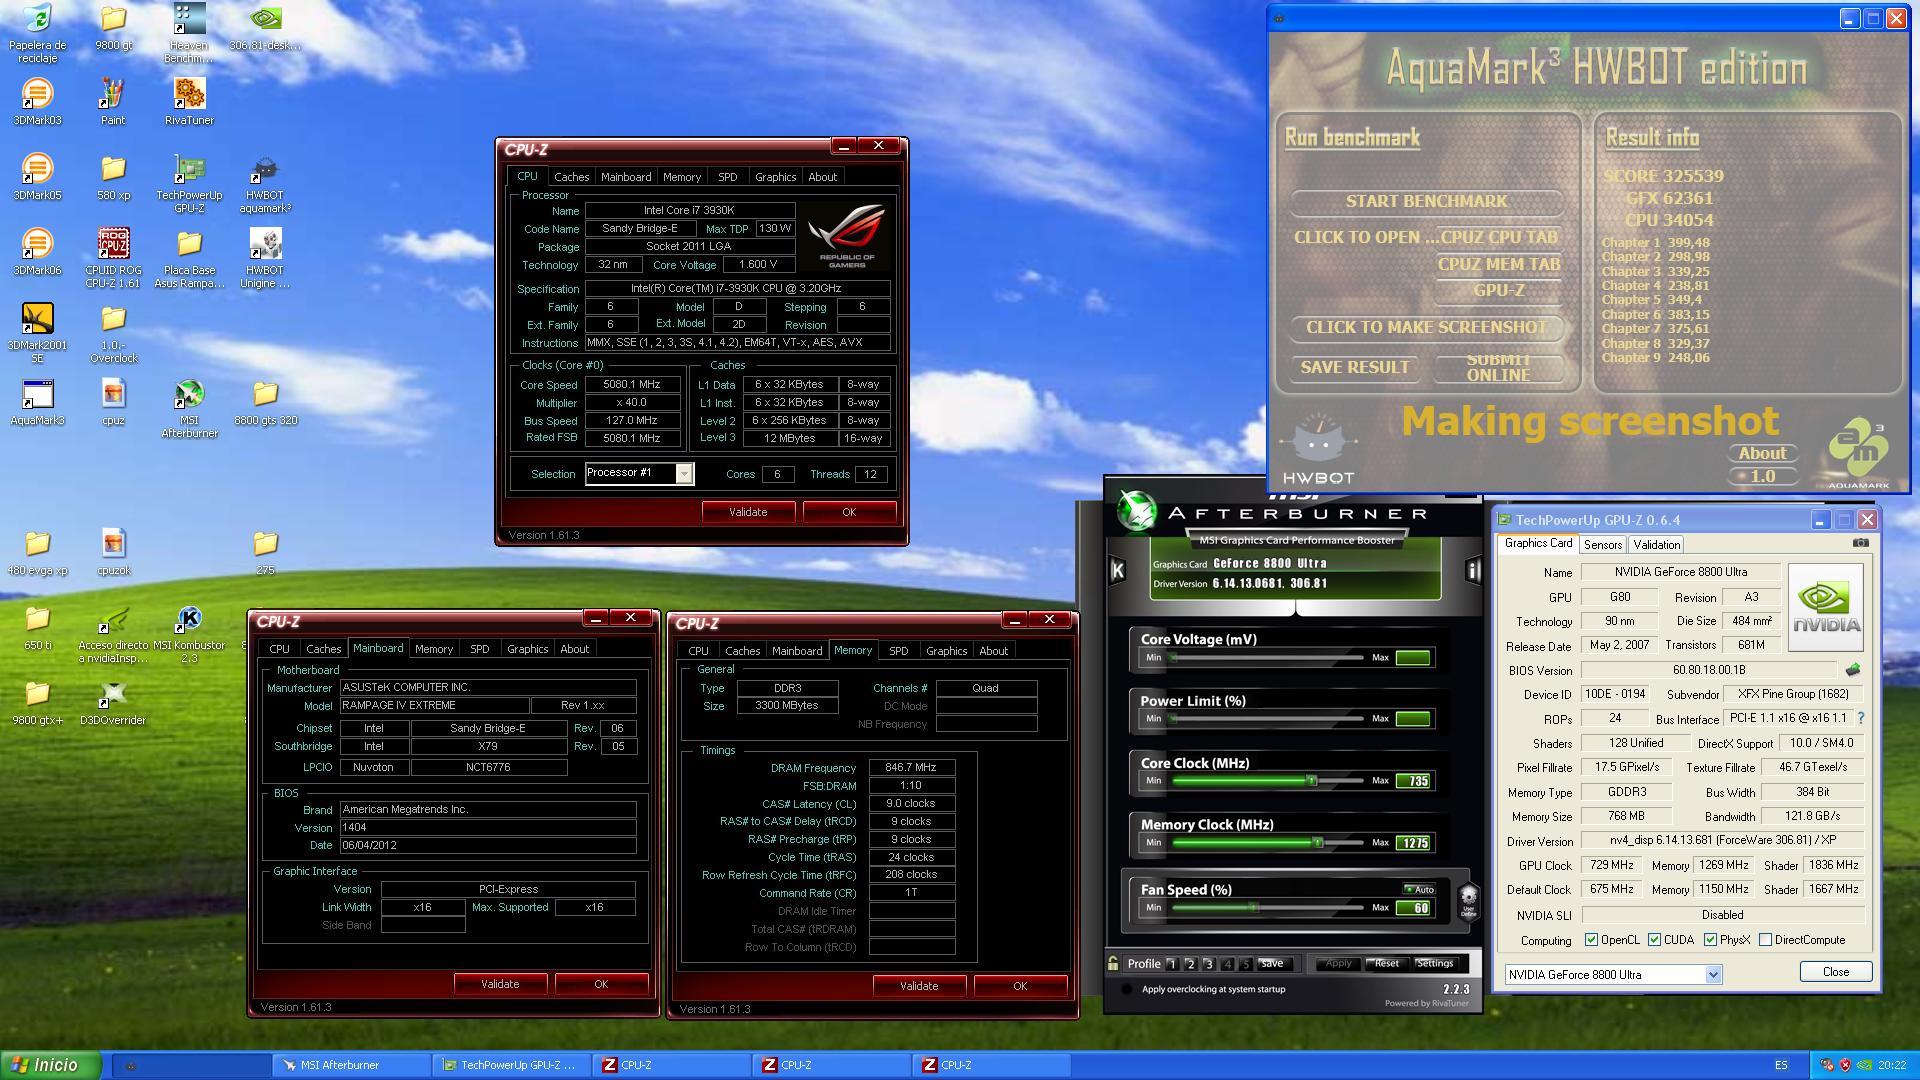Select Afterburner profile slot 1

click(x=1172, y=964)
